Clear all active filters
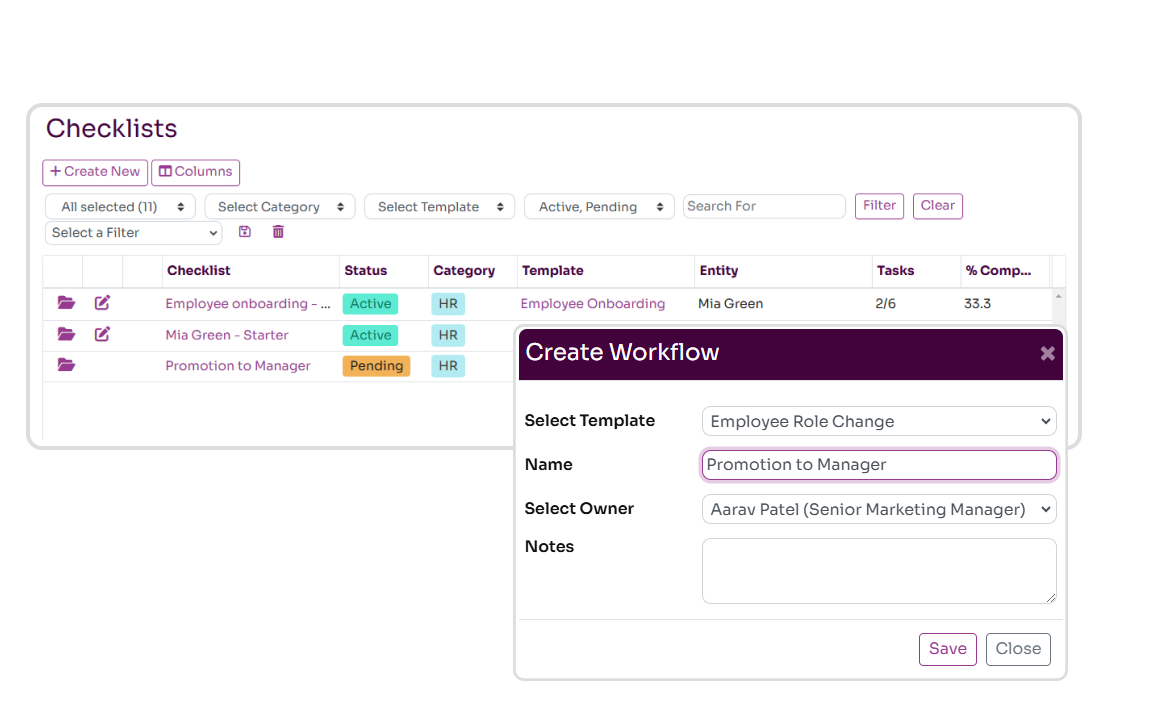The image size is (1176, 723). [x=937, y=206]
